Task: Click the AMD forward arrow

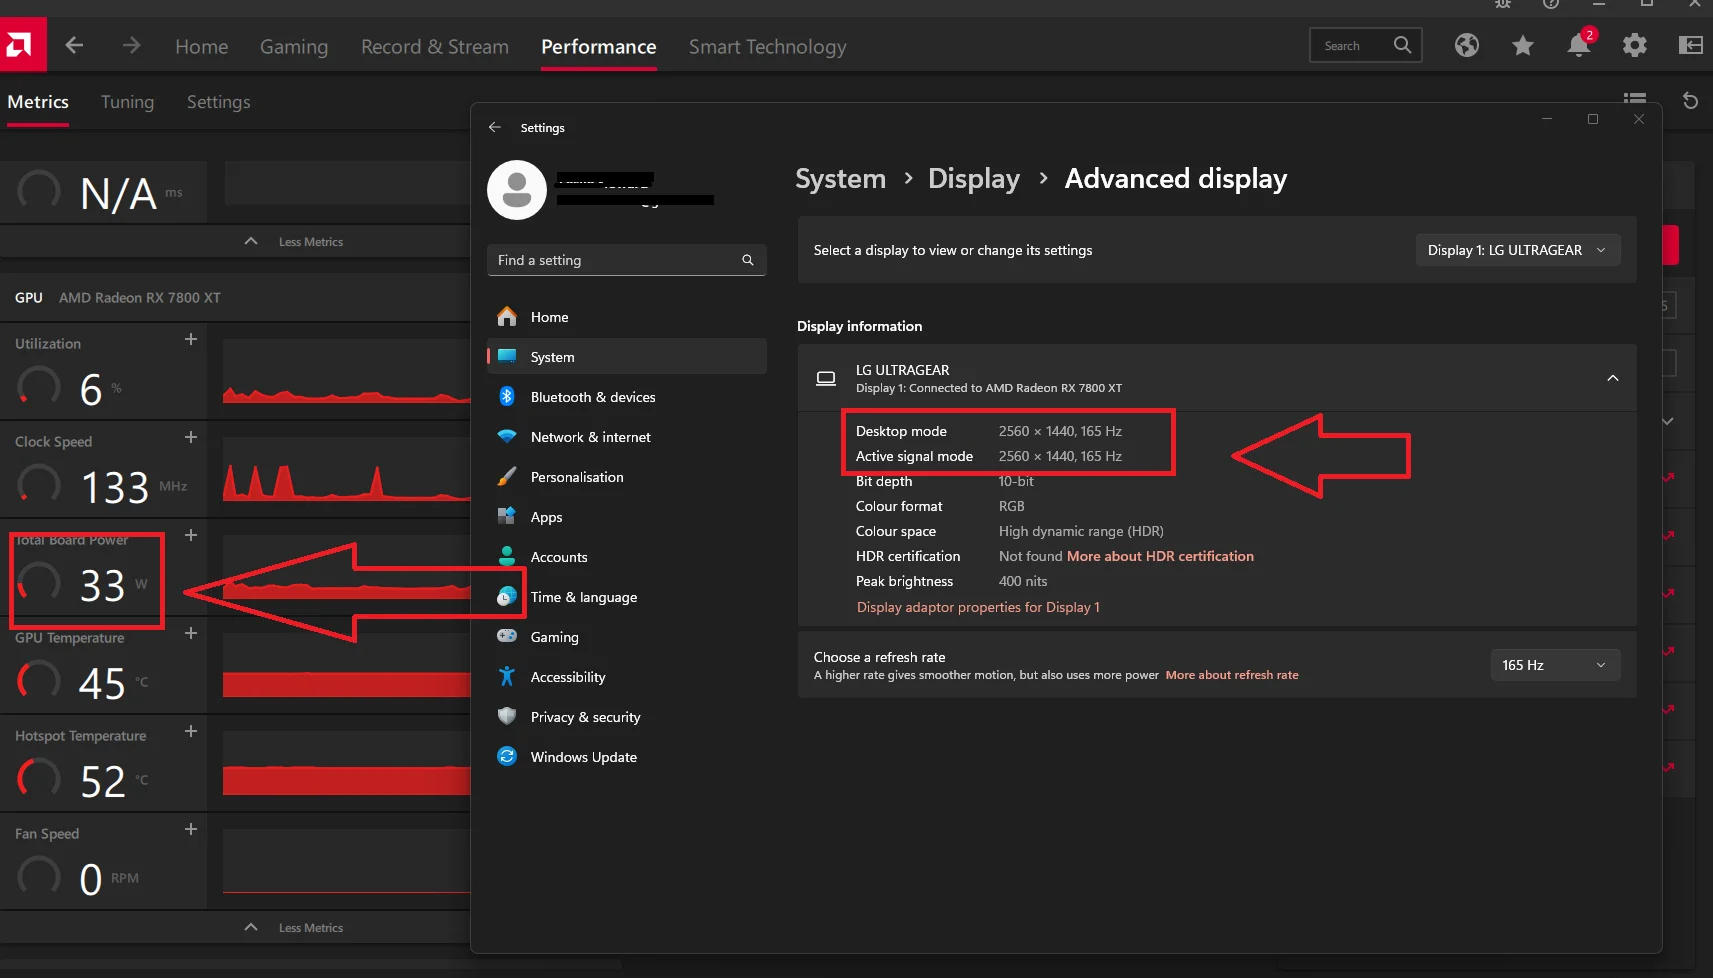Action: tap(131, 45)
